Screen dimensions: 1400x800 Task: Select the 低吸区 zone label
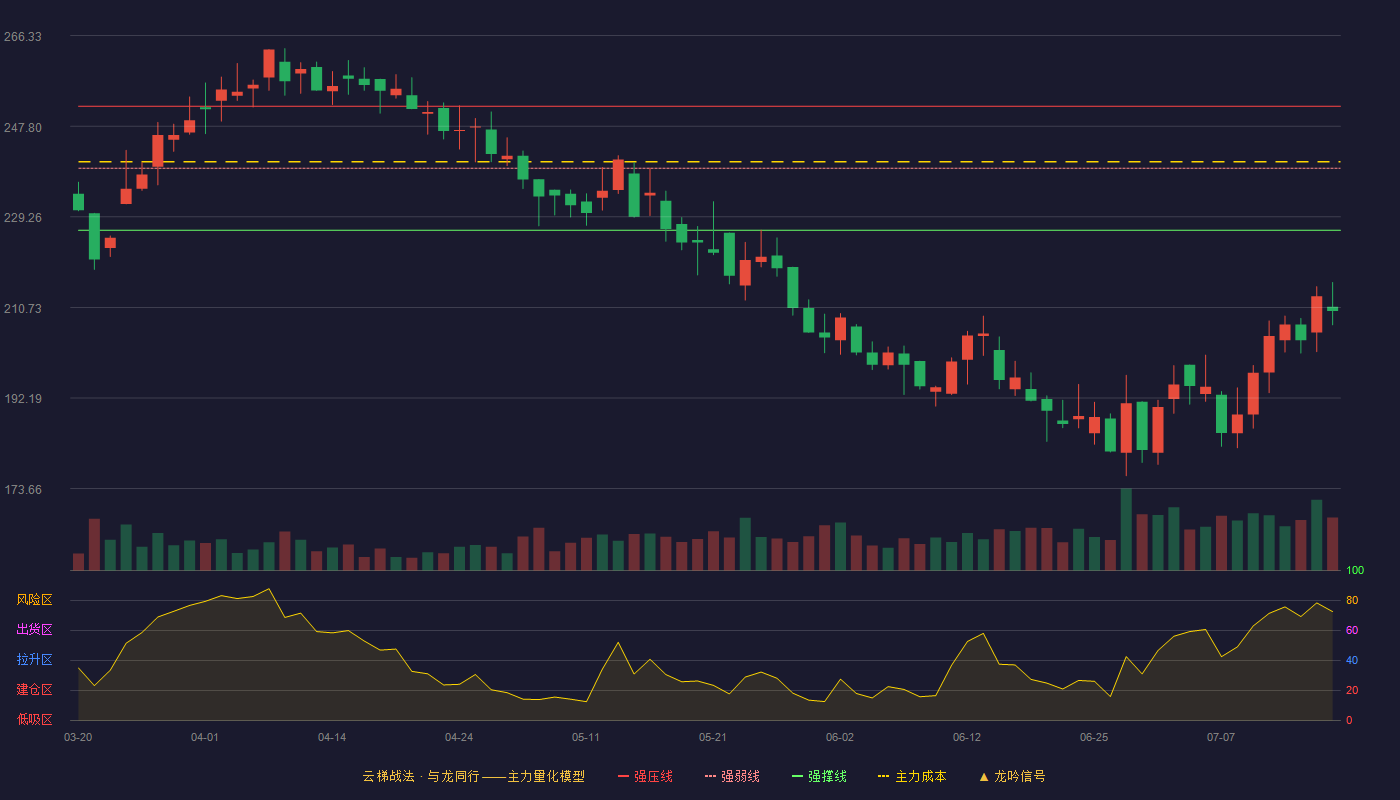(x=34, y=720)
